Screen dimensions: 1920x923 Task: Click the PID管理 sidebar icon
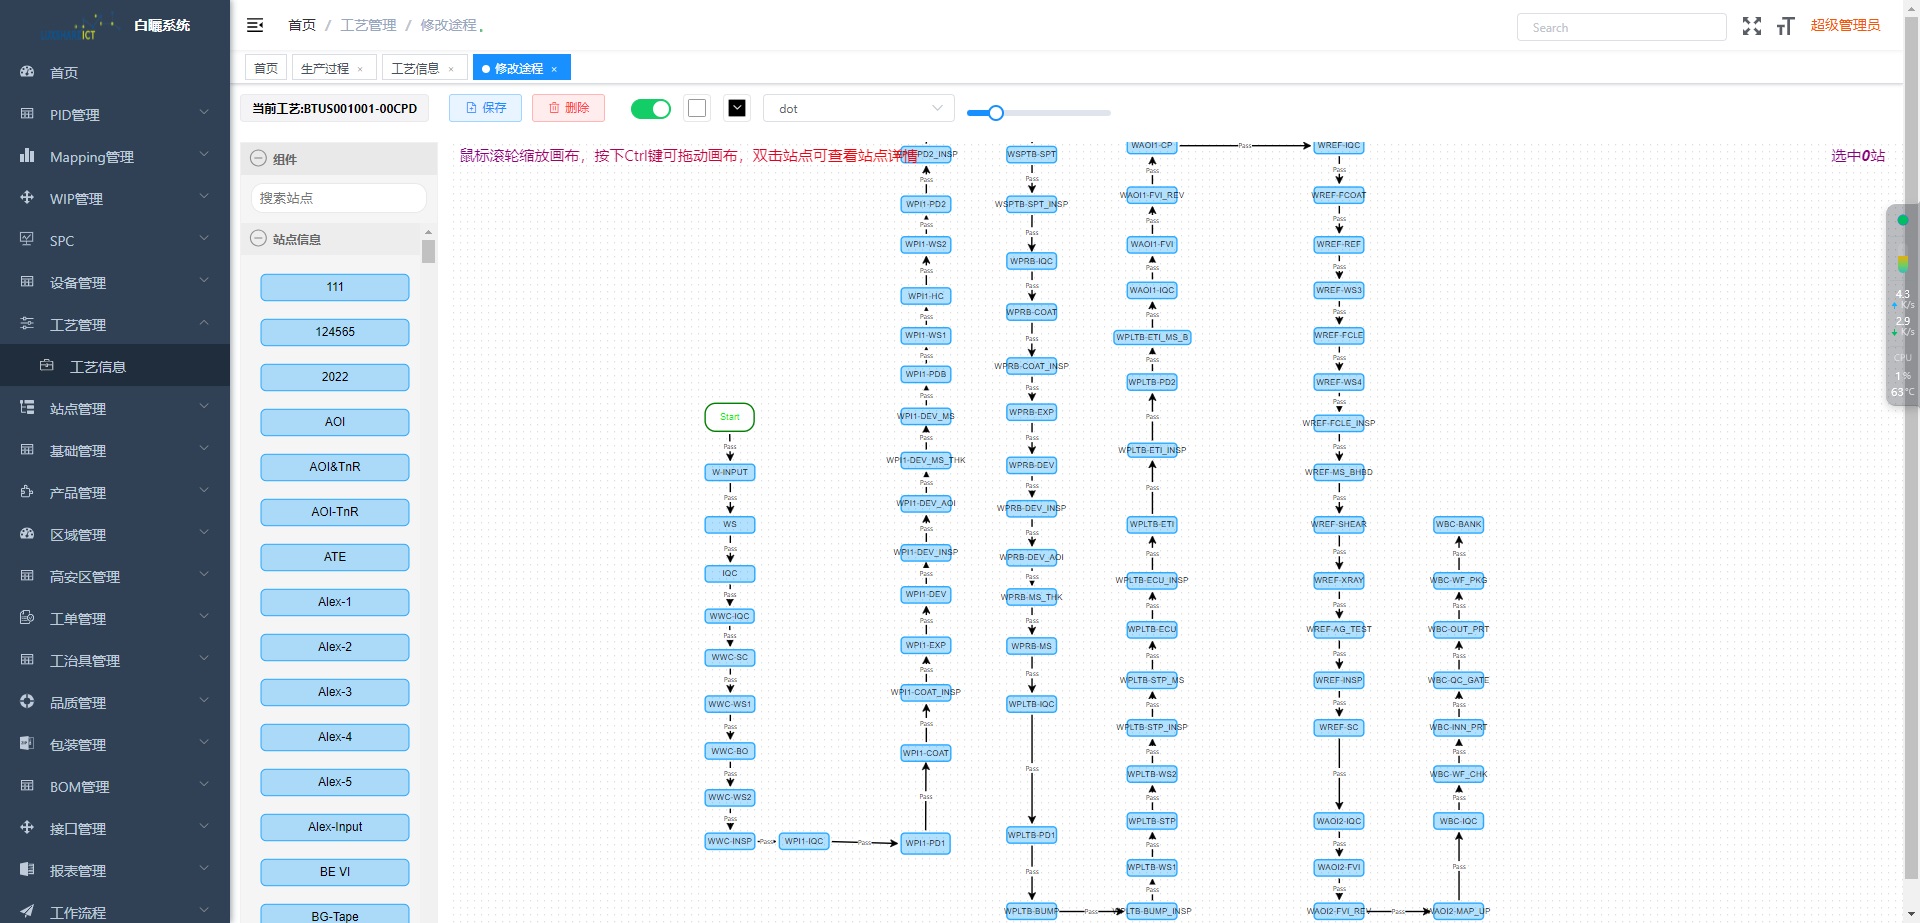(27, 114)
